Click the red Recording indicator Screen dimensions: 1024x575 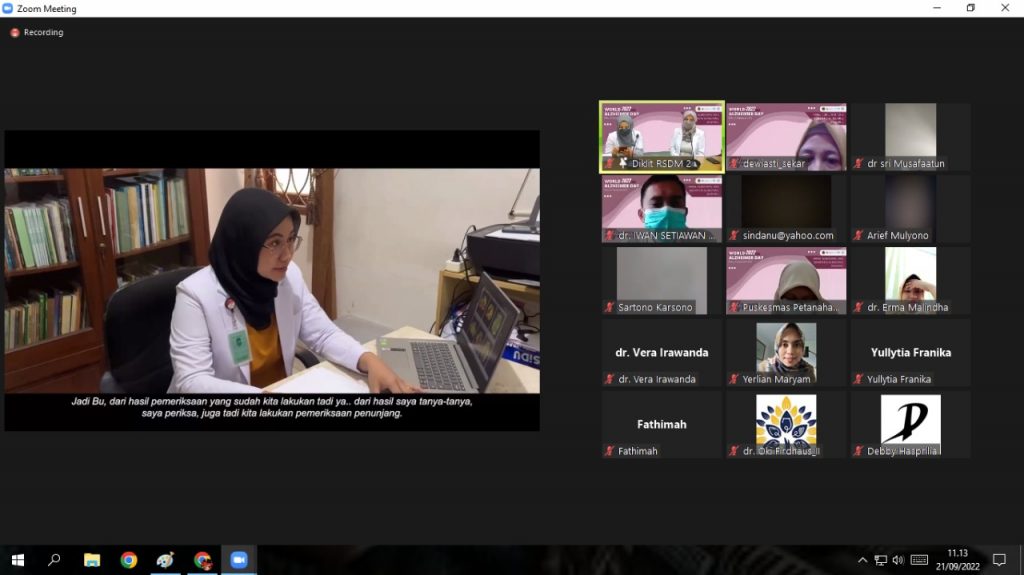[15, 32]
